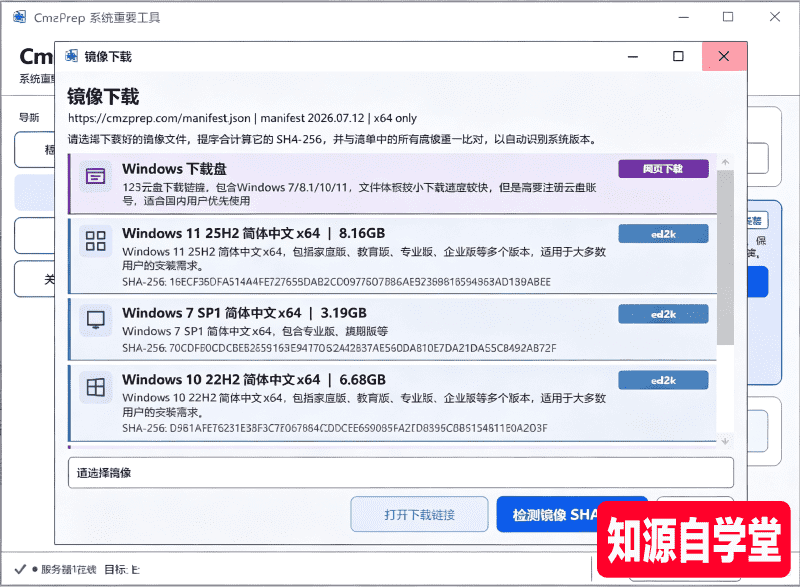The width and height of the screenshot is (800, 587).
Task: Maximize the CmzPrep main window
Action: pyautogui.click(x=728, y=17)
